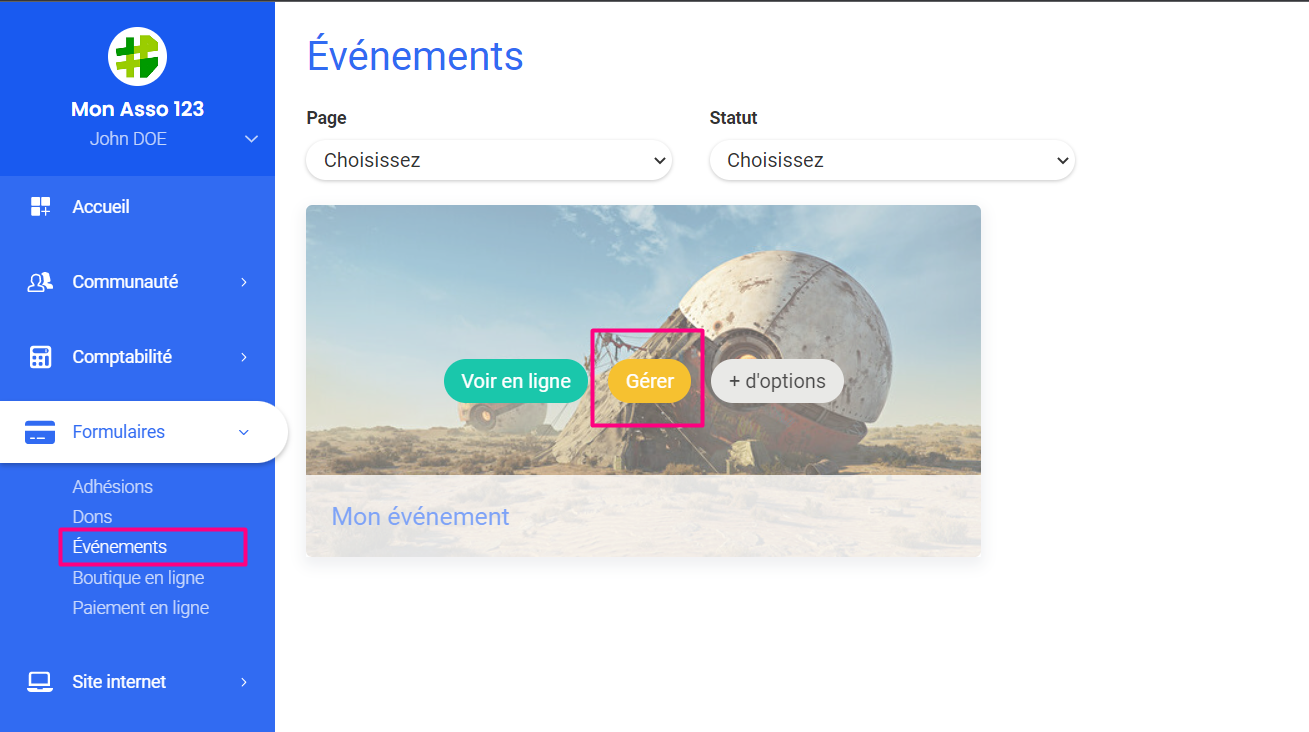Viewport: 1309px width, 732px height.
Task: Open the John DOE account chevron
Action: [x=251, y=139]
